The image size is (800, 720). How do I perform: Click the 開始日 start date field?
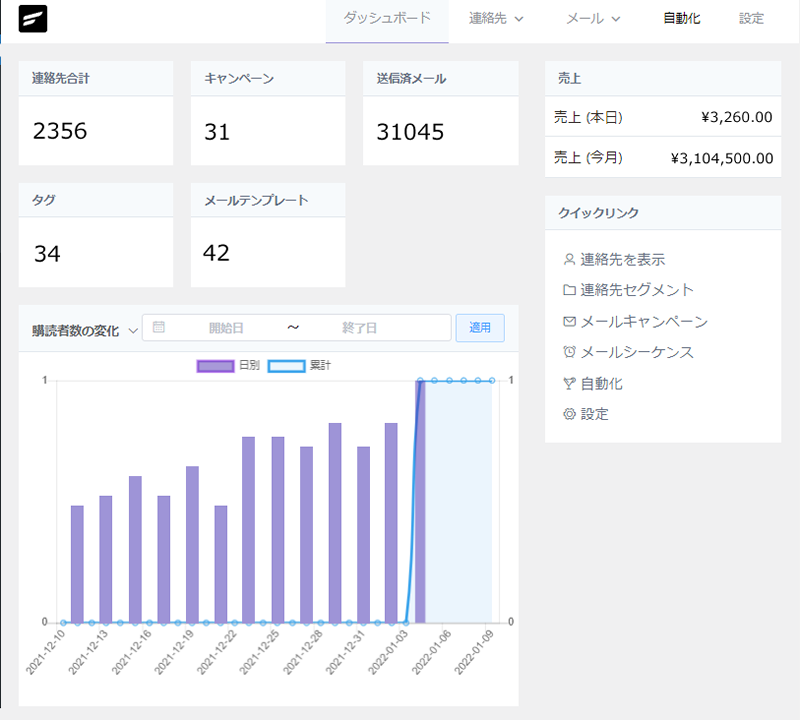click(x=226, y=328)
